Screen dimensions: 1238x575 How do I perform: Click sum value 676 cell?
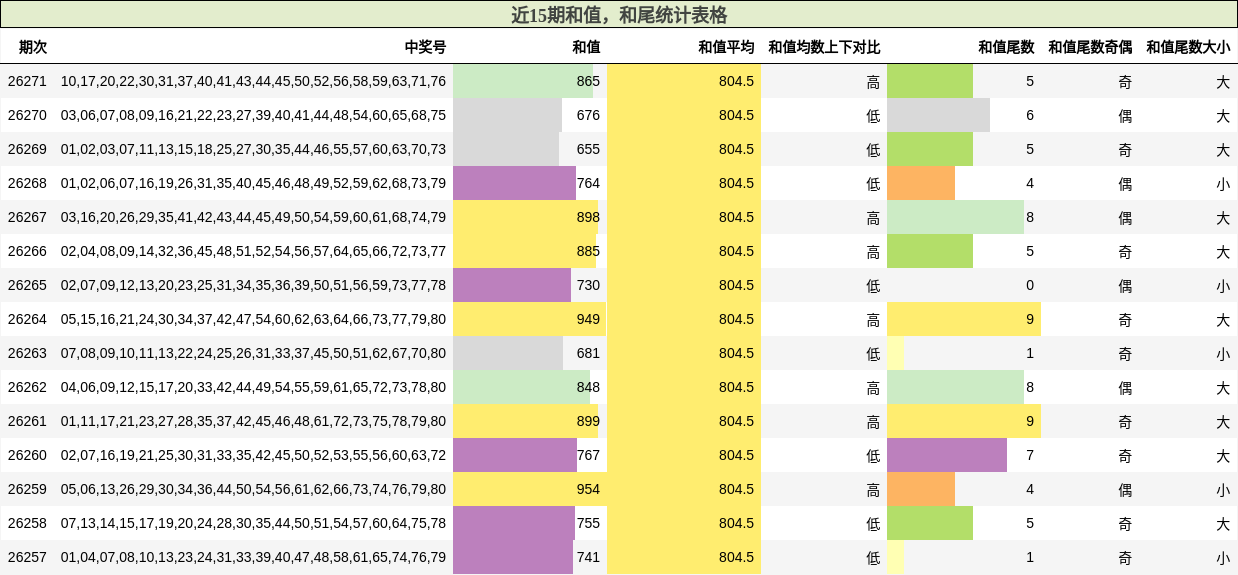coord(530,115)
